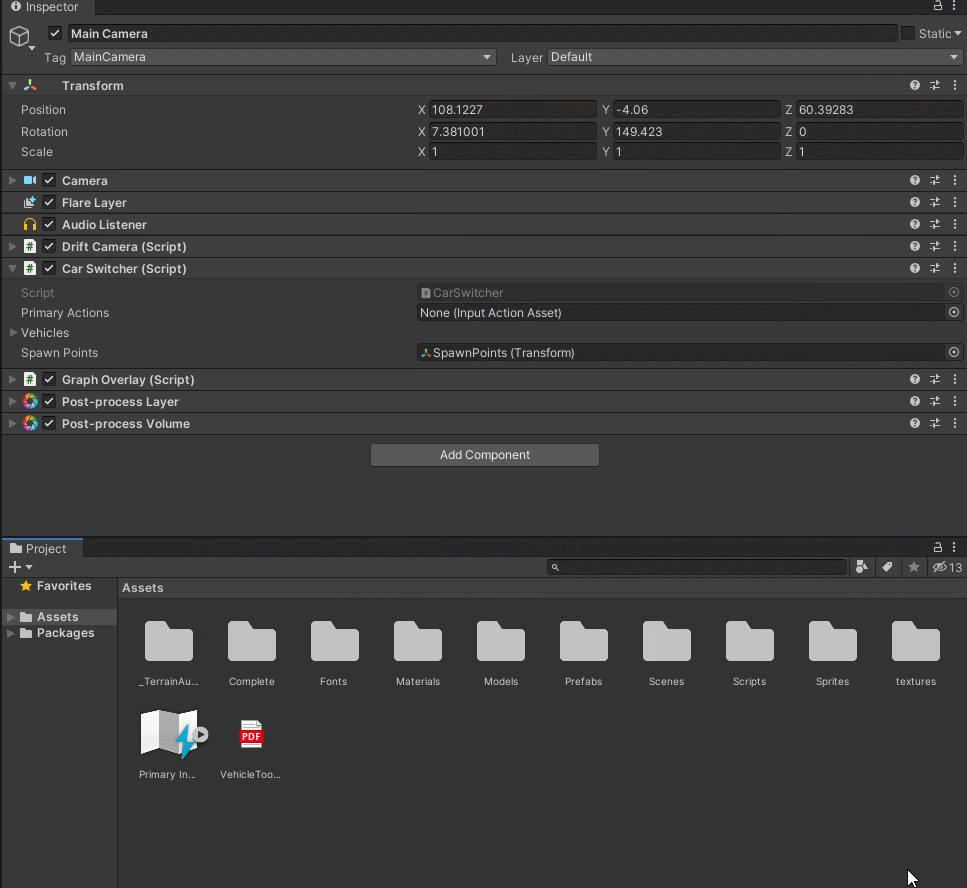
Task: Click Search by Label icon in Project
Action: click(x=887, y=568)
